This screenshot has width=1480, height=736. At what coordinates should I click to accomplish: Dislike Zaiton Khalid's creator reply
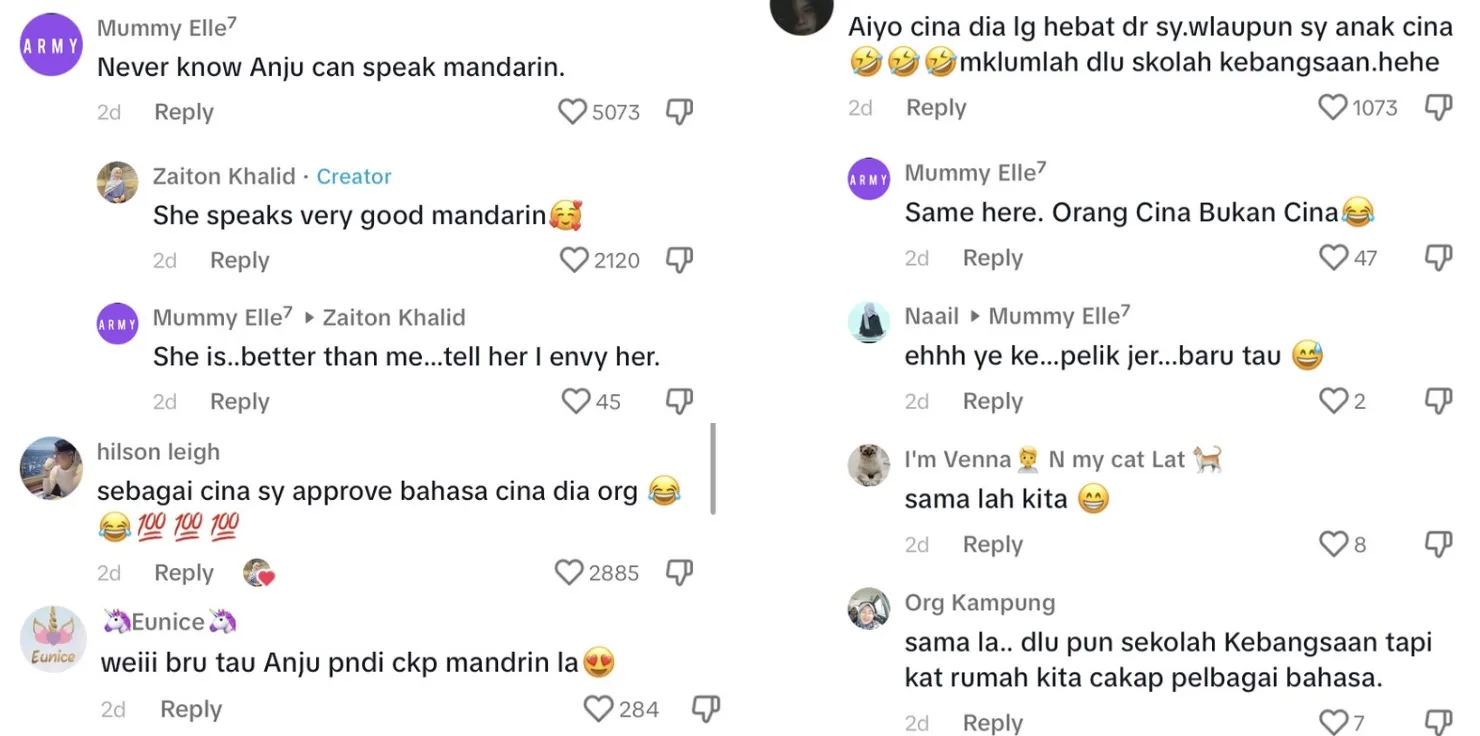click(680, 260)
